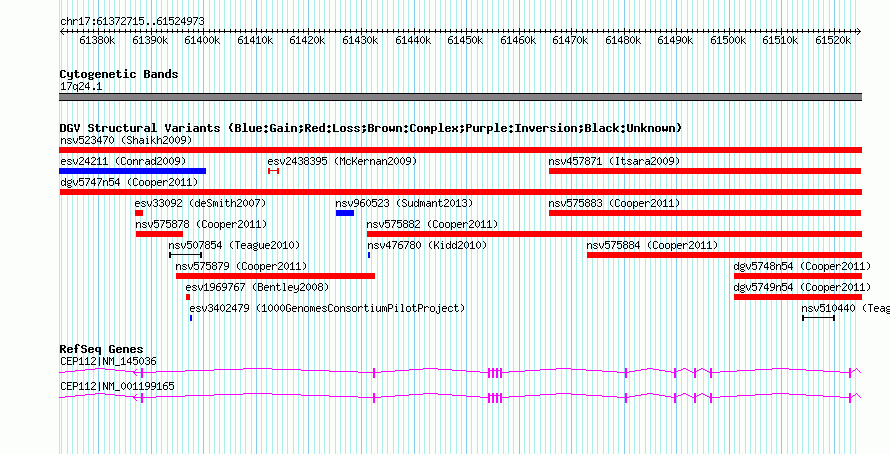
Task: Open the CEP112|NM_145036 gene label
Action: (x=108, y=361)
